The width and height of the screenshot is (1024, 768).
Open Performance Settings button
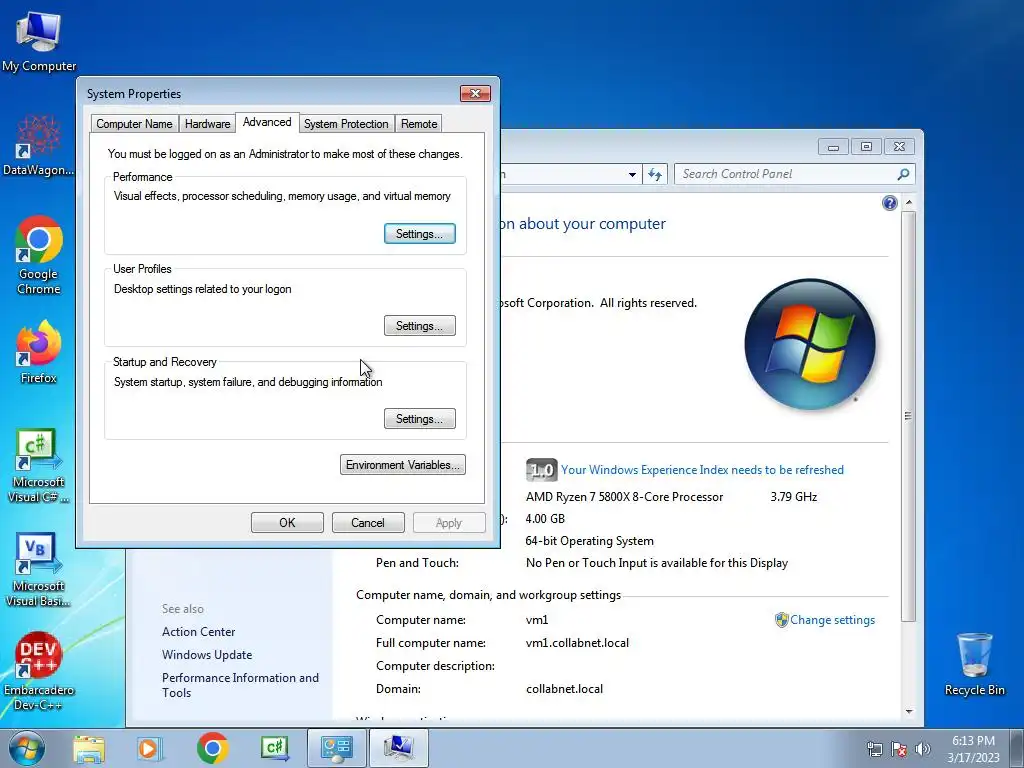click(x=420, y=234)
